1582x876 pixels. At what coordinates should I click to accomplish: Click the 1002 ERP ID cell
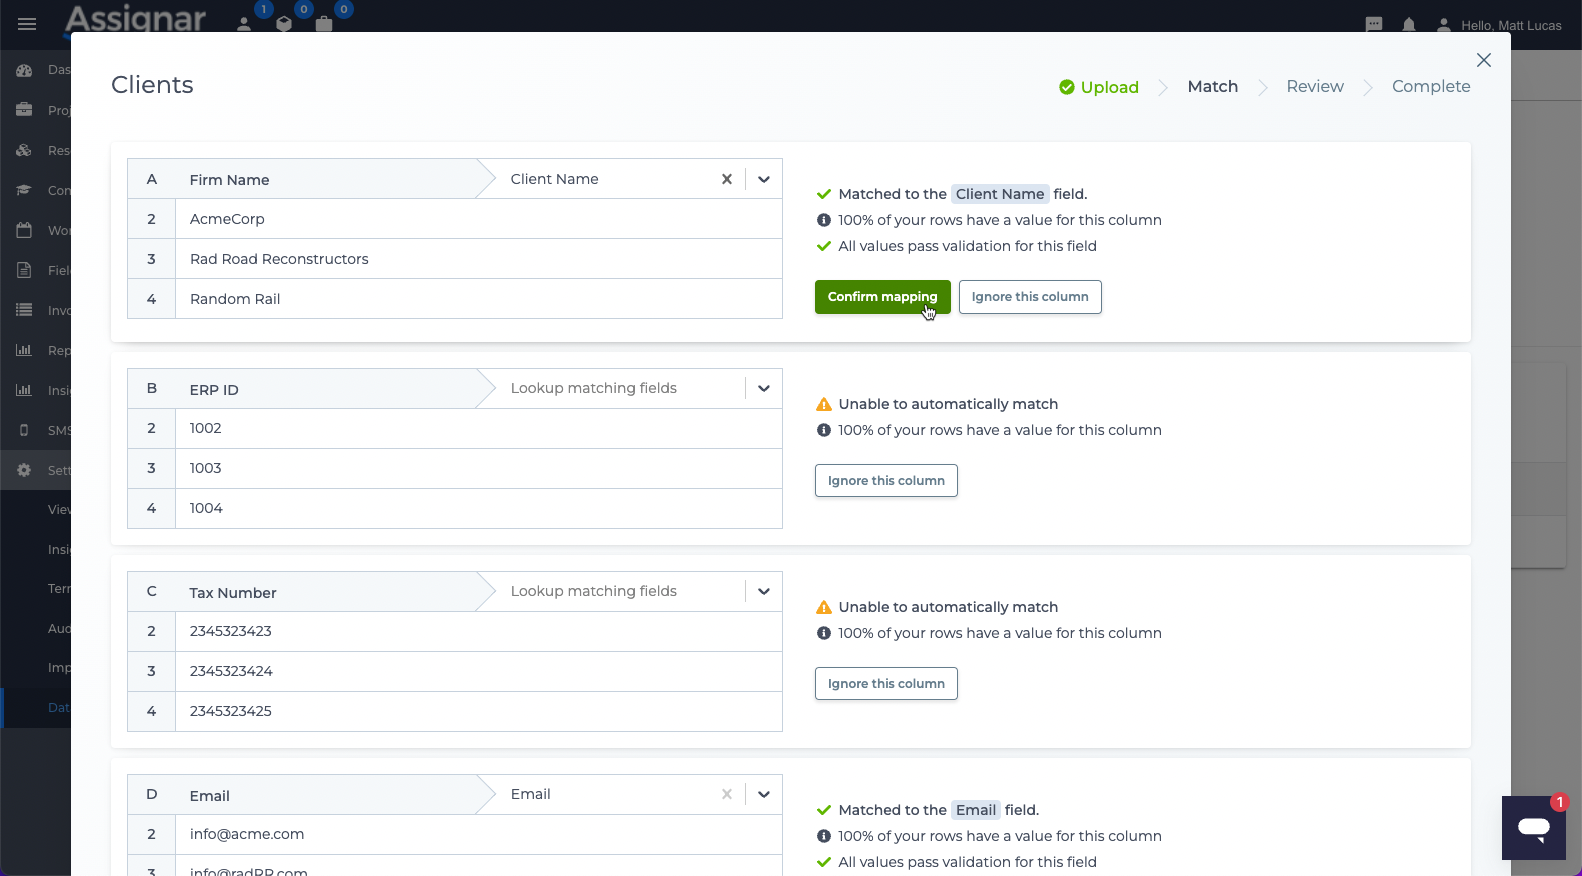[x=479, y=428]
